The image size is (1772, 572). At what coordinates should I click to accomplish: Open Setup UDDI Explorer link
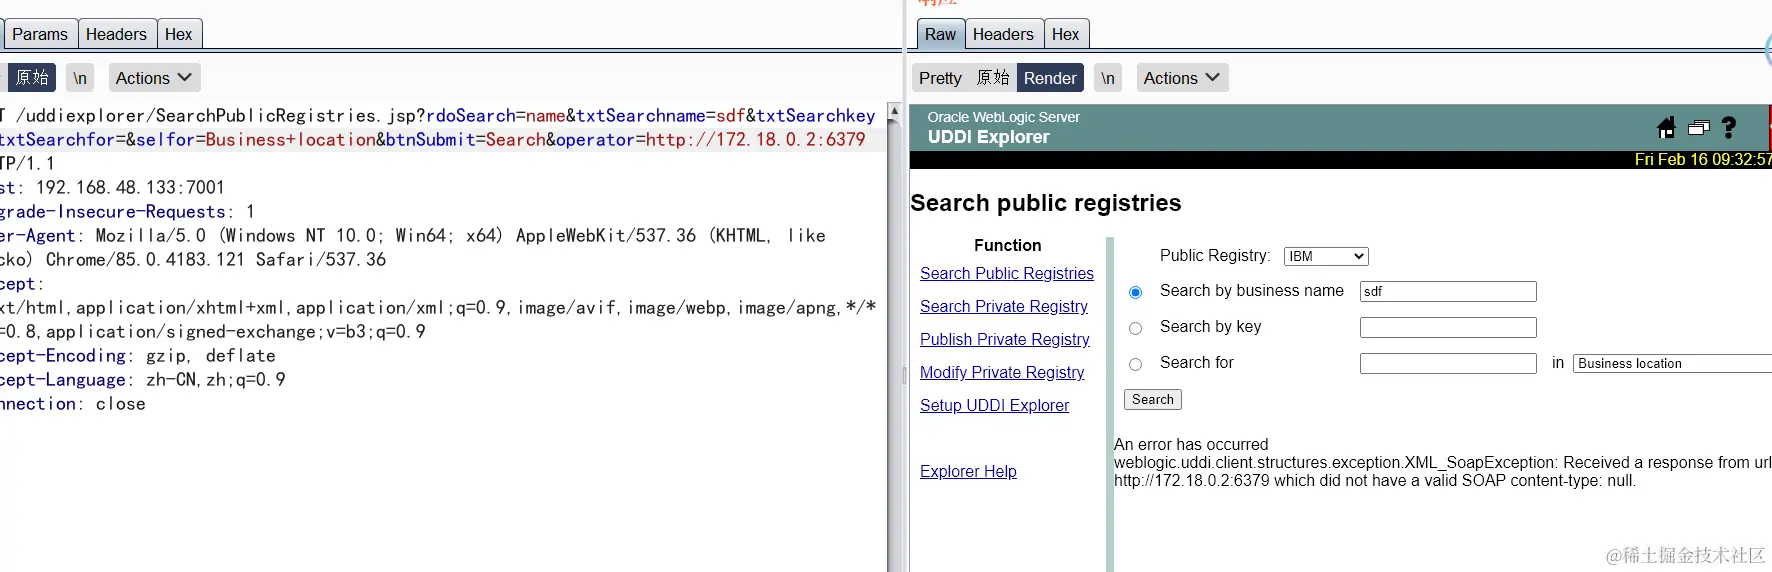994,405
